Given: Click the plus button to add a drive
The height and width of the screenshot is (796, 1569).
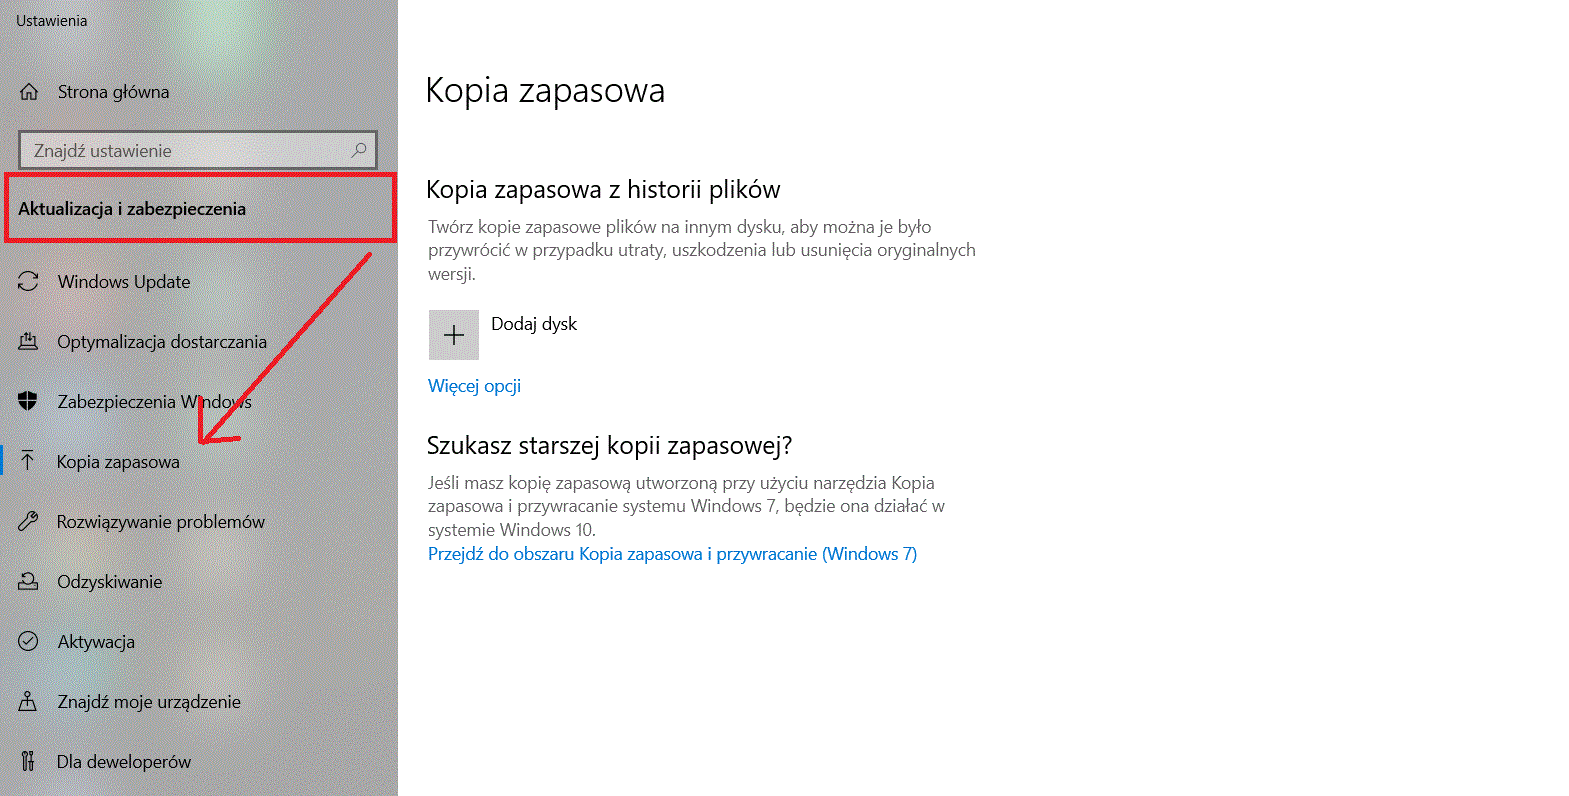Looking at the screenshot, I should click(454, 335).
